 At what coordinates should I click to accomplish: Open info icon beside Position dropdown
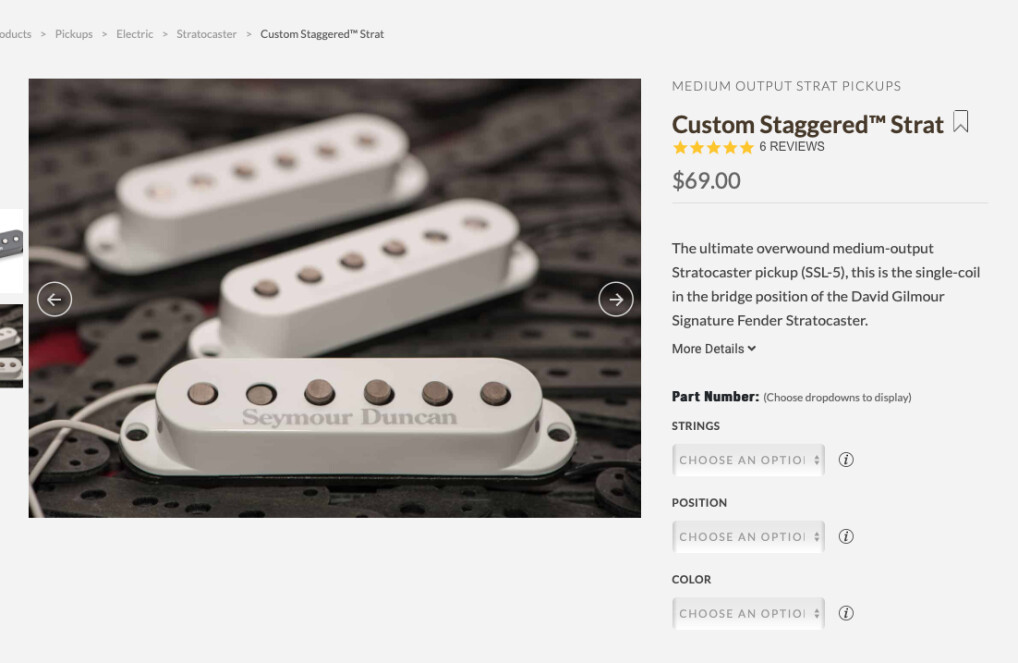(846, 537)
